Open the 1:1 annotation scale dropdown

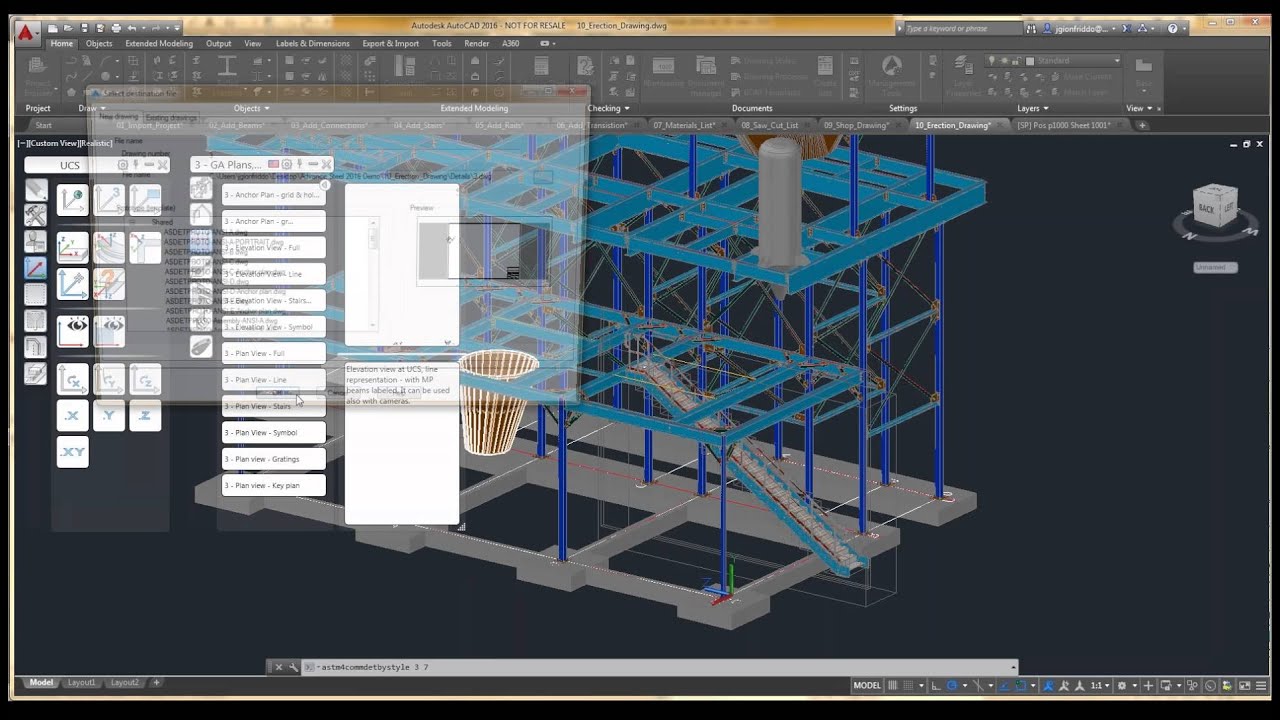[1101, 686]
